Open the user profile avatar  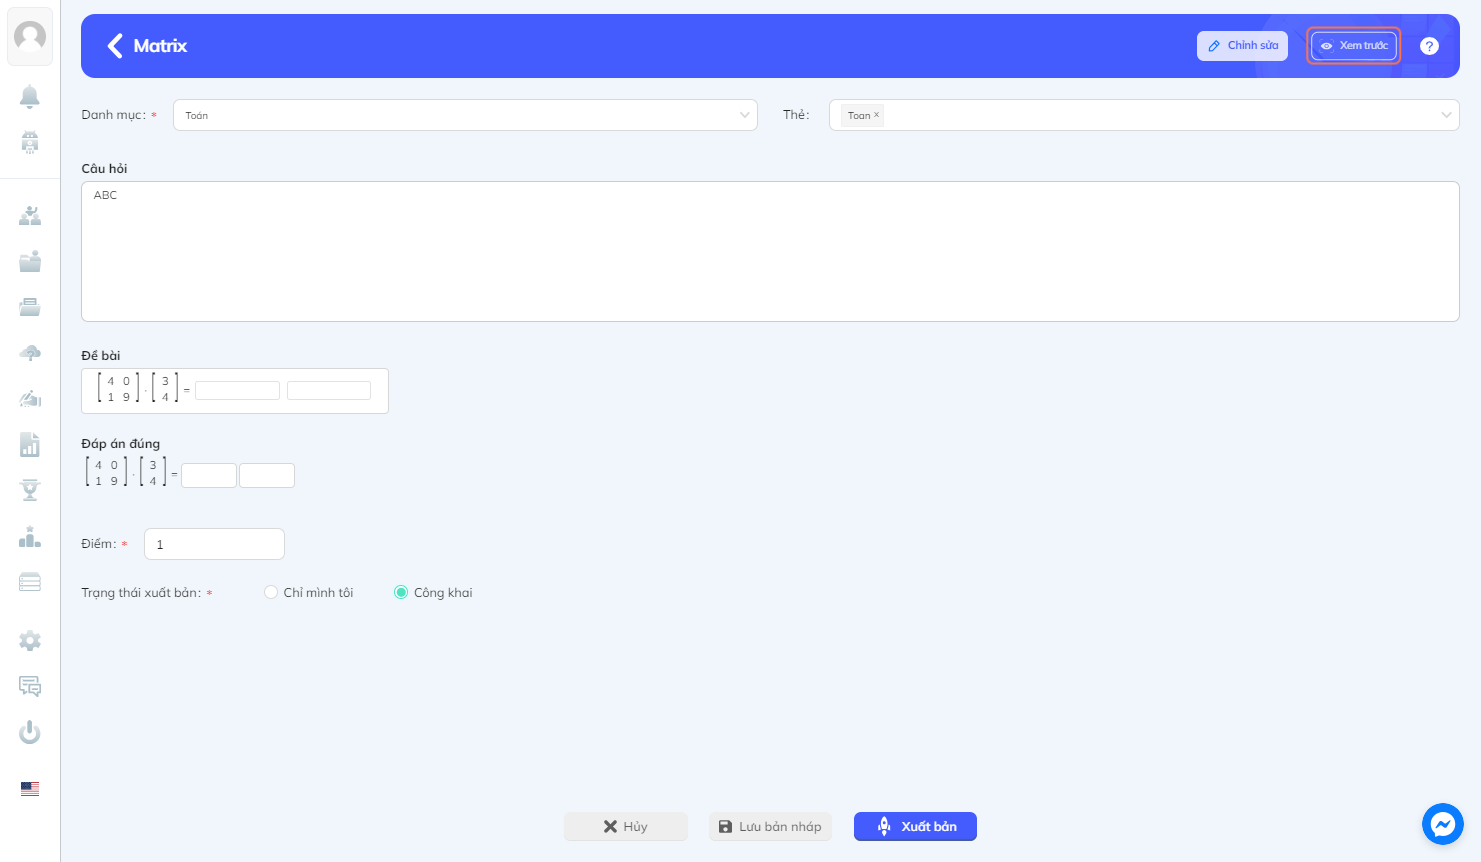(x=30, y=37)
